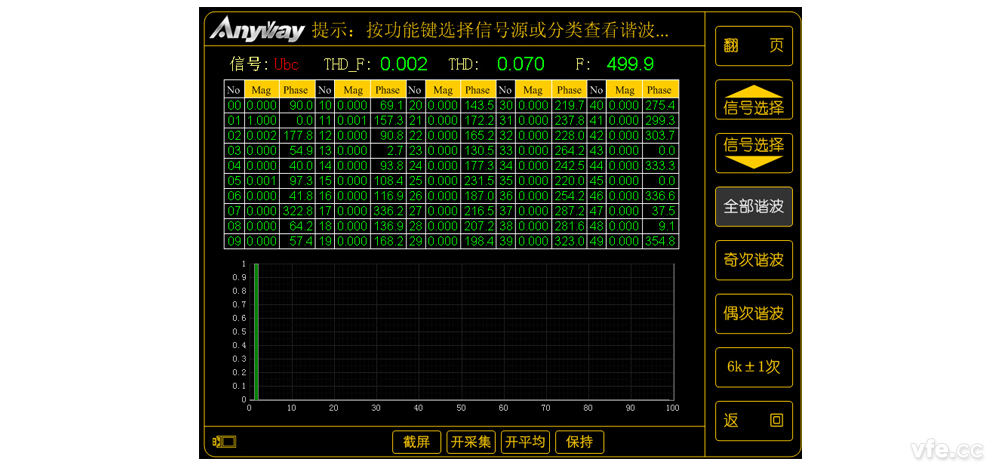Click the frequency value 499.9

[x=630, y=65]
